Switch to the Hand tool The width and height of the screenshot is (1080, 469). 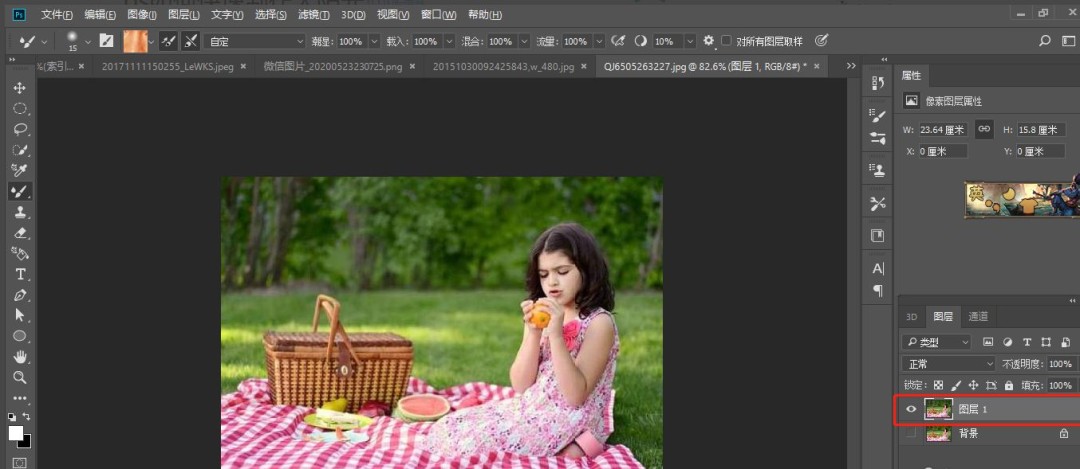(19, 356)
